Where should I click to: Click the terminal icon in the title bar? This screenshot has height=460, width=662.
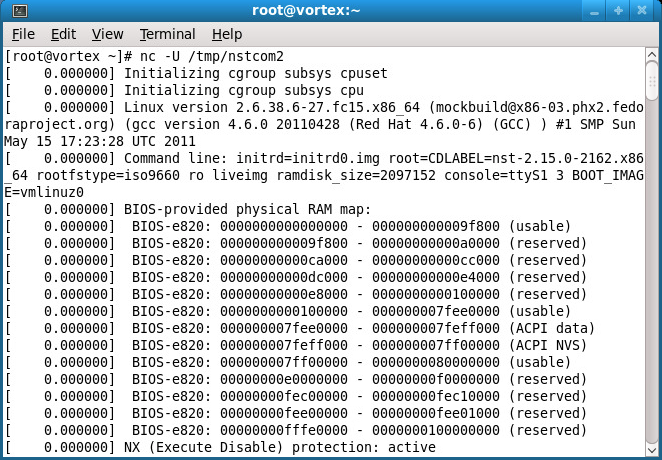click(x=20, y=11)
